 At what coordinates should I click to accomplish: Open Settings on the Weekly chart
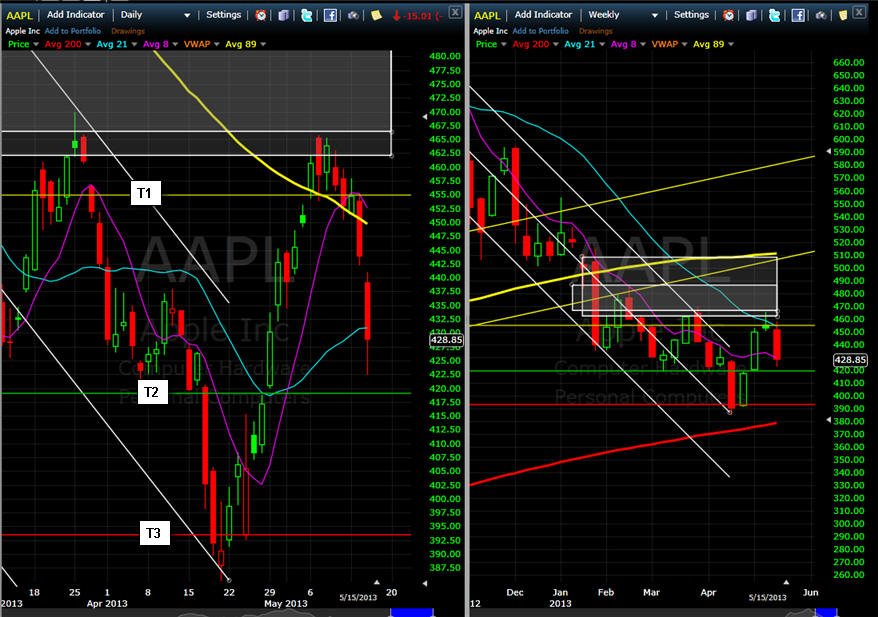pyautogui.click(x=691, y=15)
